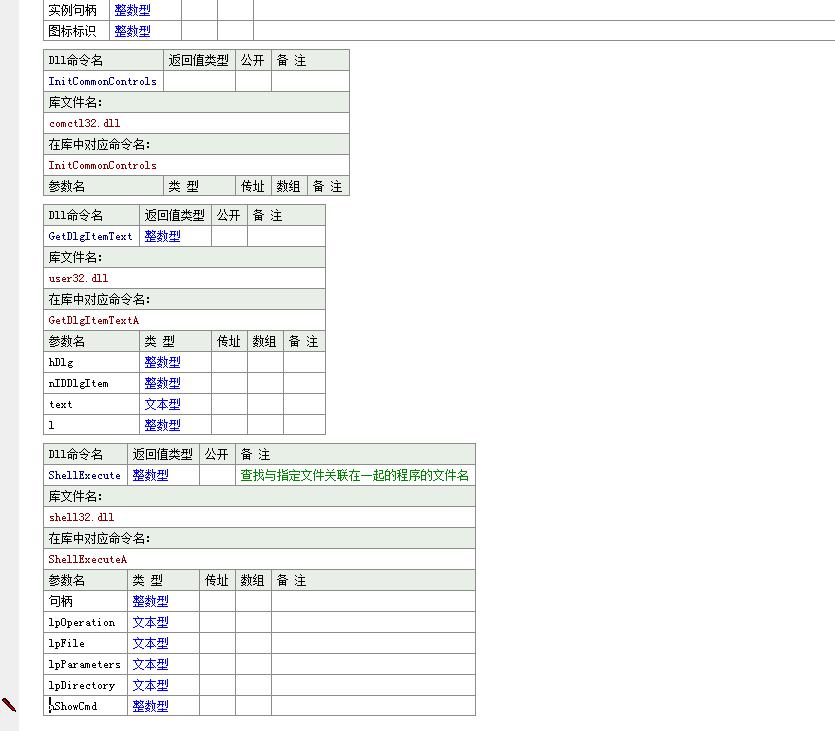Viewport: 835px width, 731px height.
Task: Click the red marker icon in left margin
Action: [9, 705]
